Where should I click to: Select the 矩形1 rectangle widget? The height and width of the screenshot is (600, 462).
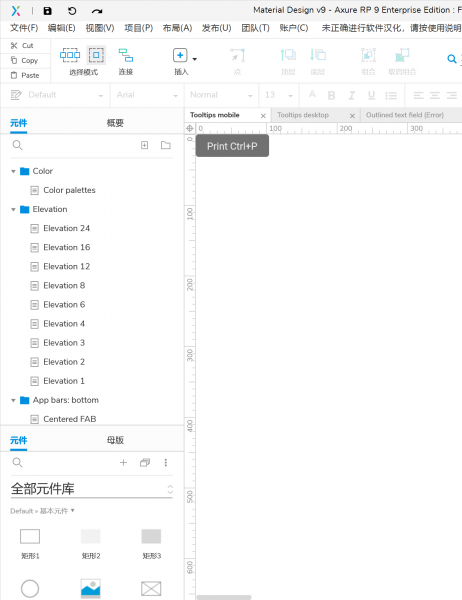30,536
